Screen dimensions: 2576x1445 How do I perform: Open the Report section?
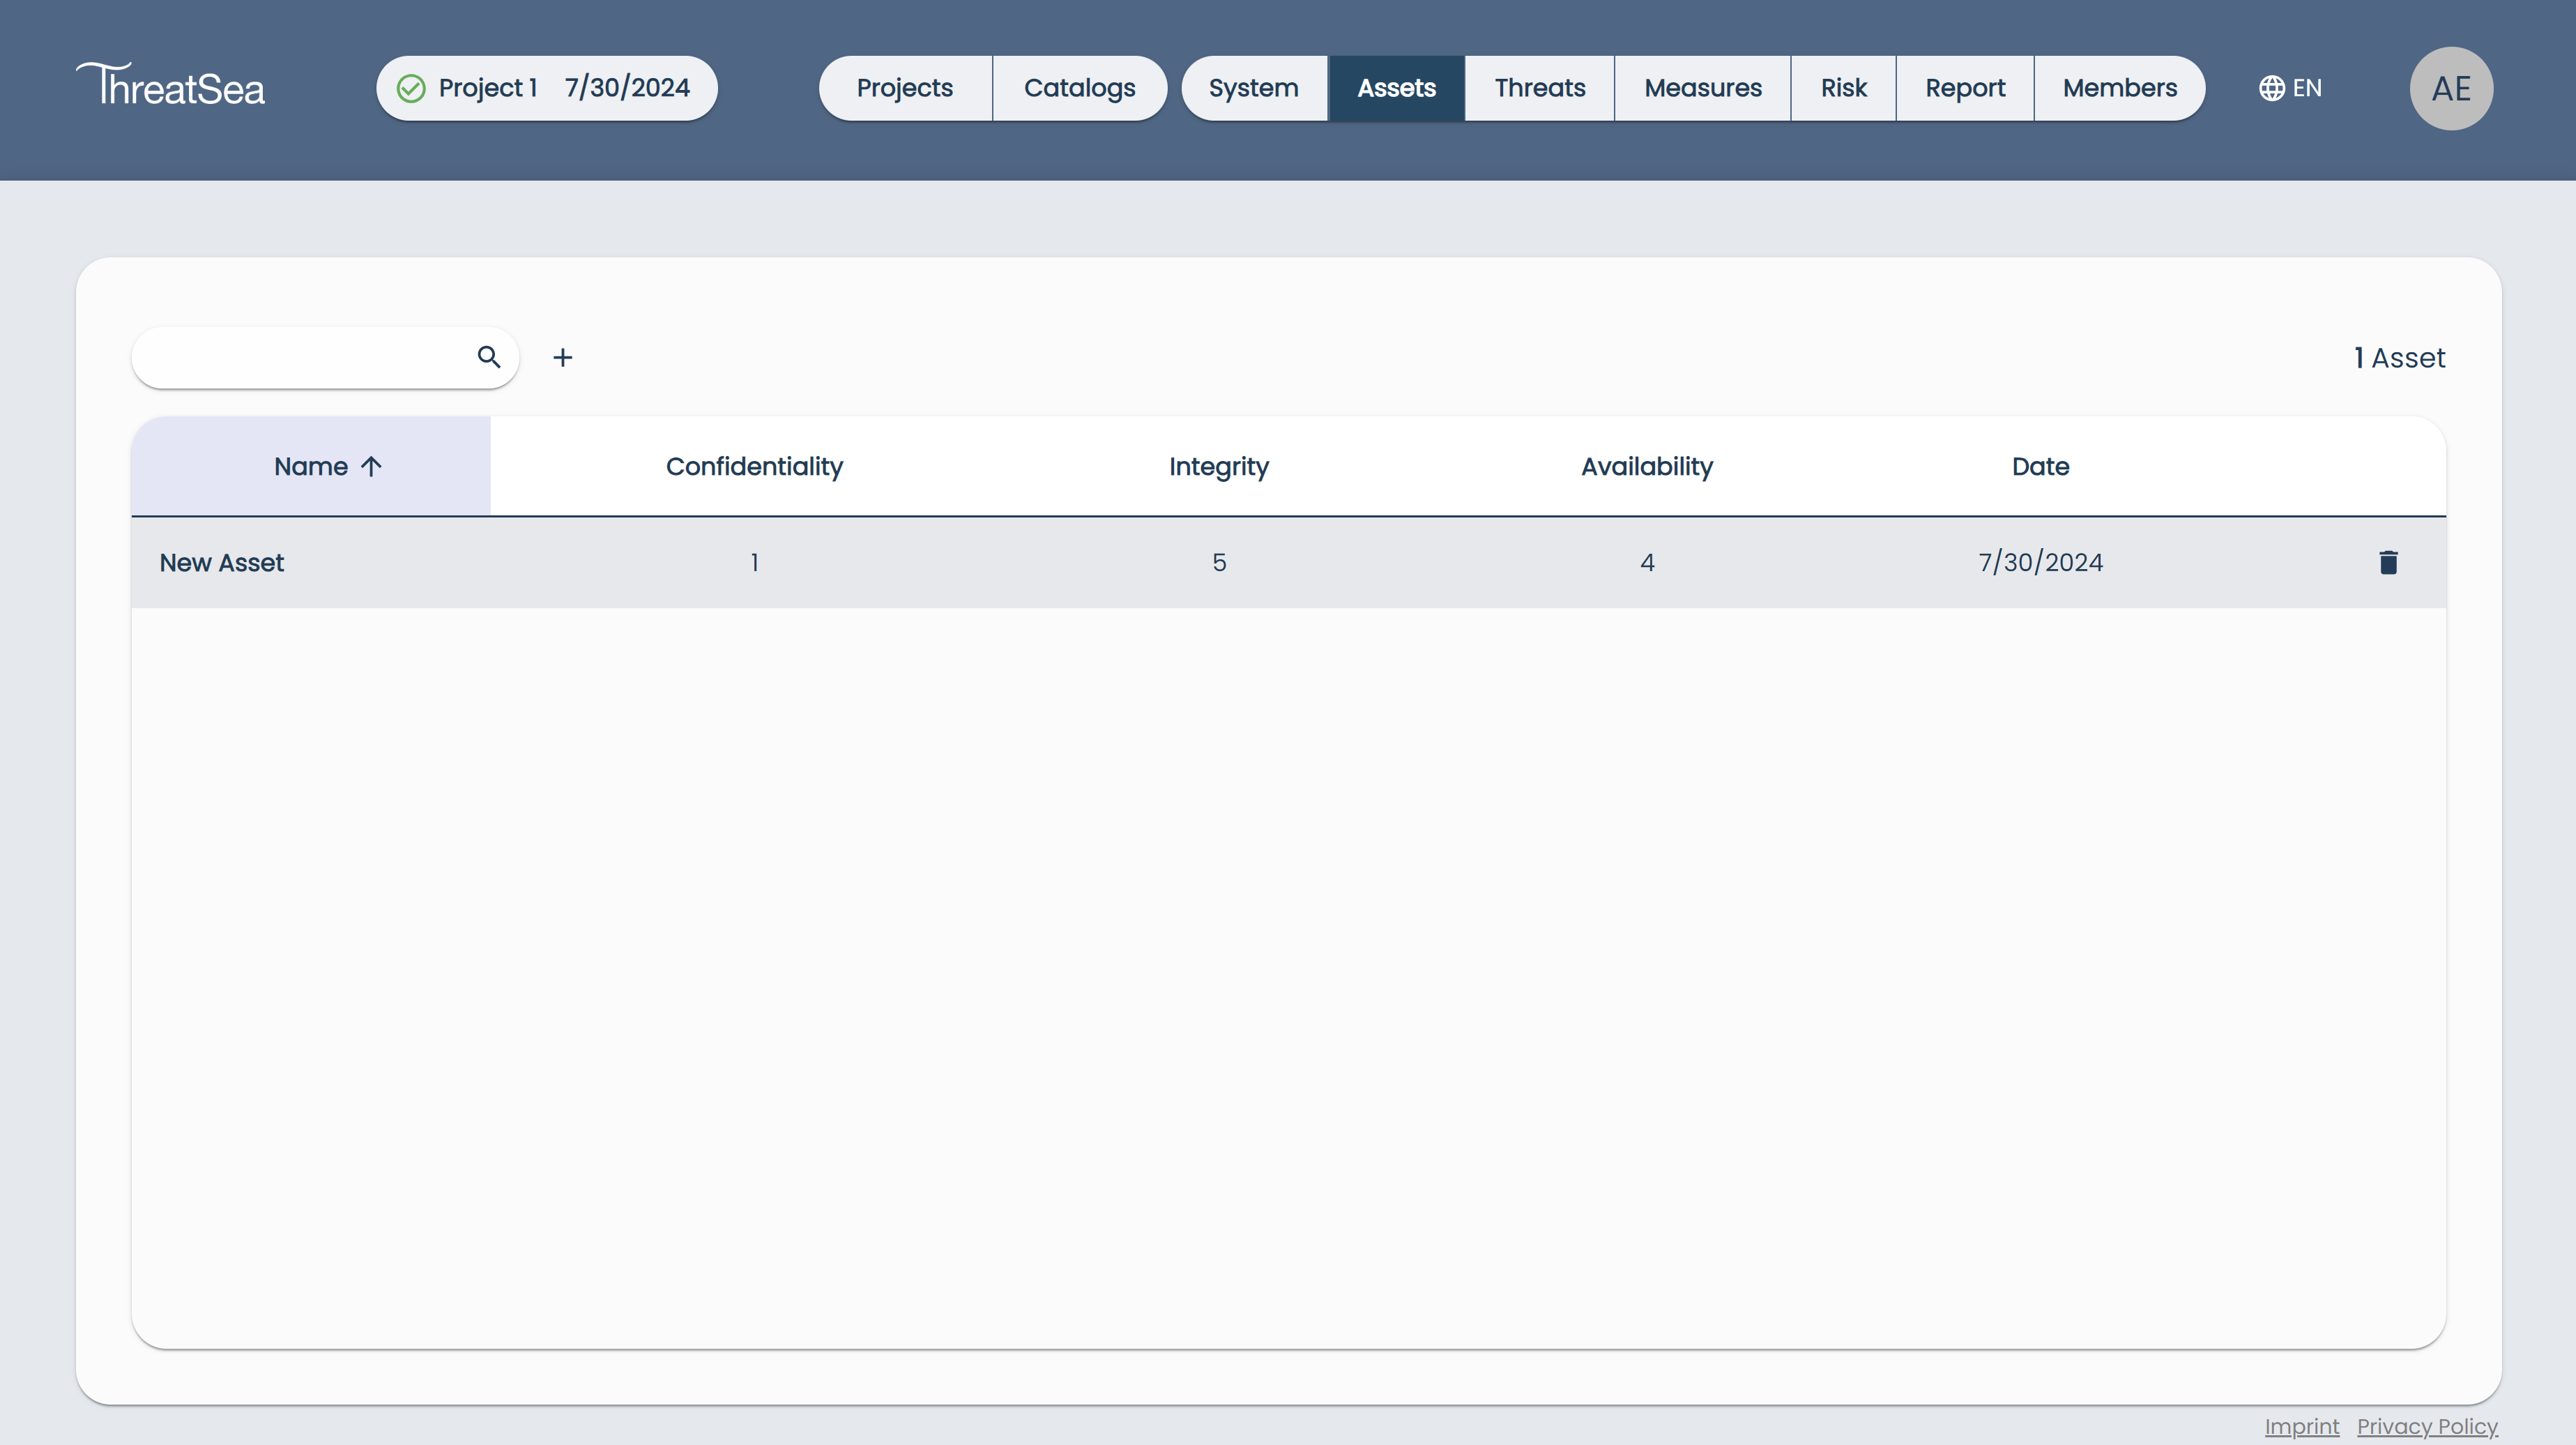(1964, 88)
